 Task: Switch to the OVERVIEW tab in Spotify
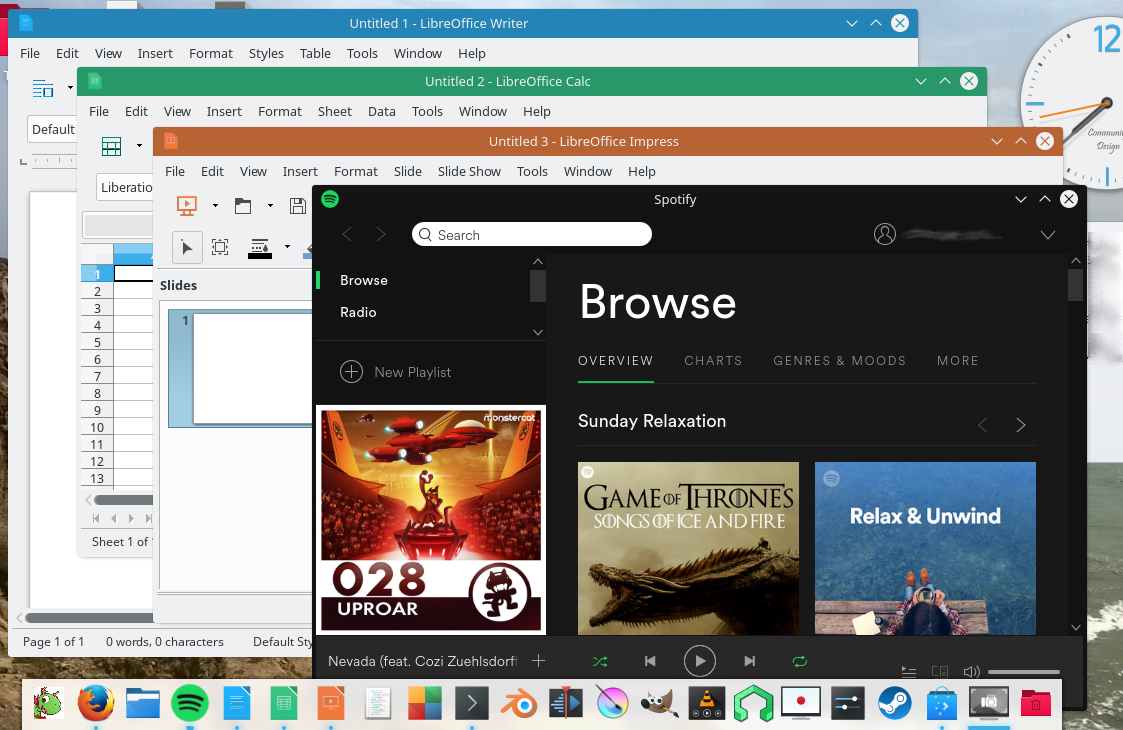click(x=615, y=360)
